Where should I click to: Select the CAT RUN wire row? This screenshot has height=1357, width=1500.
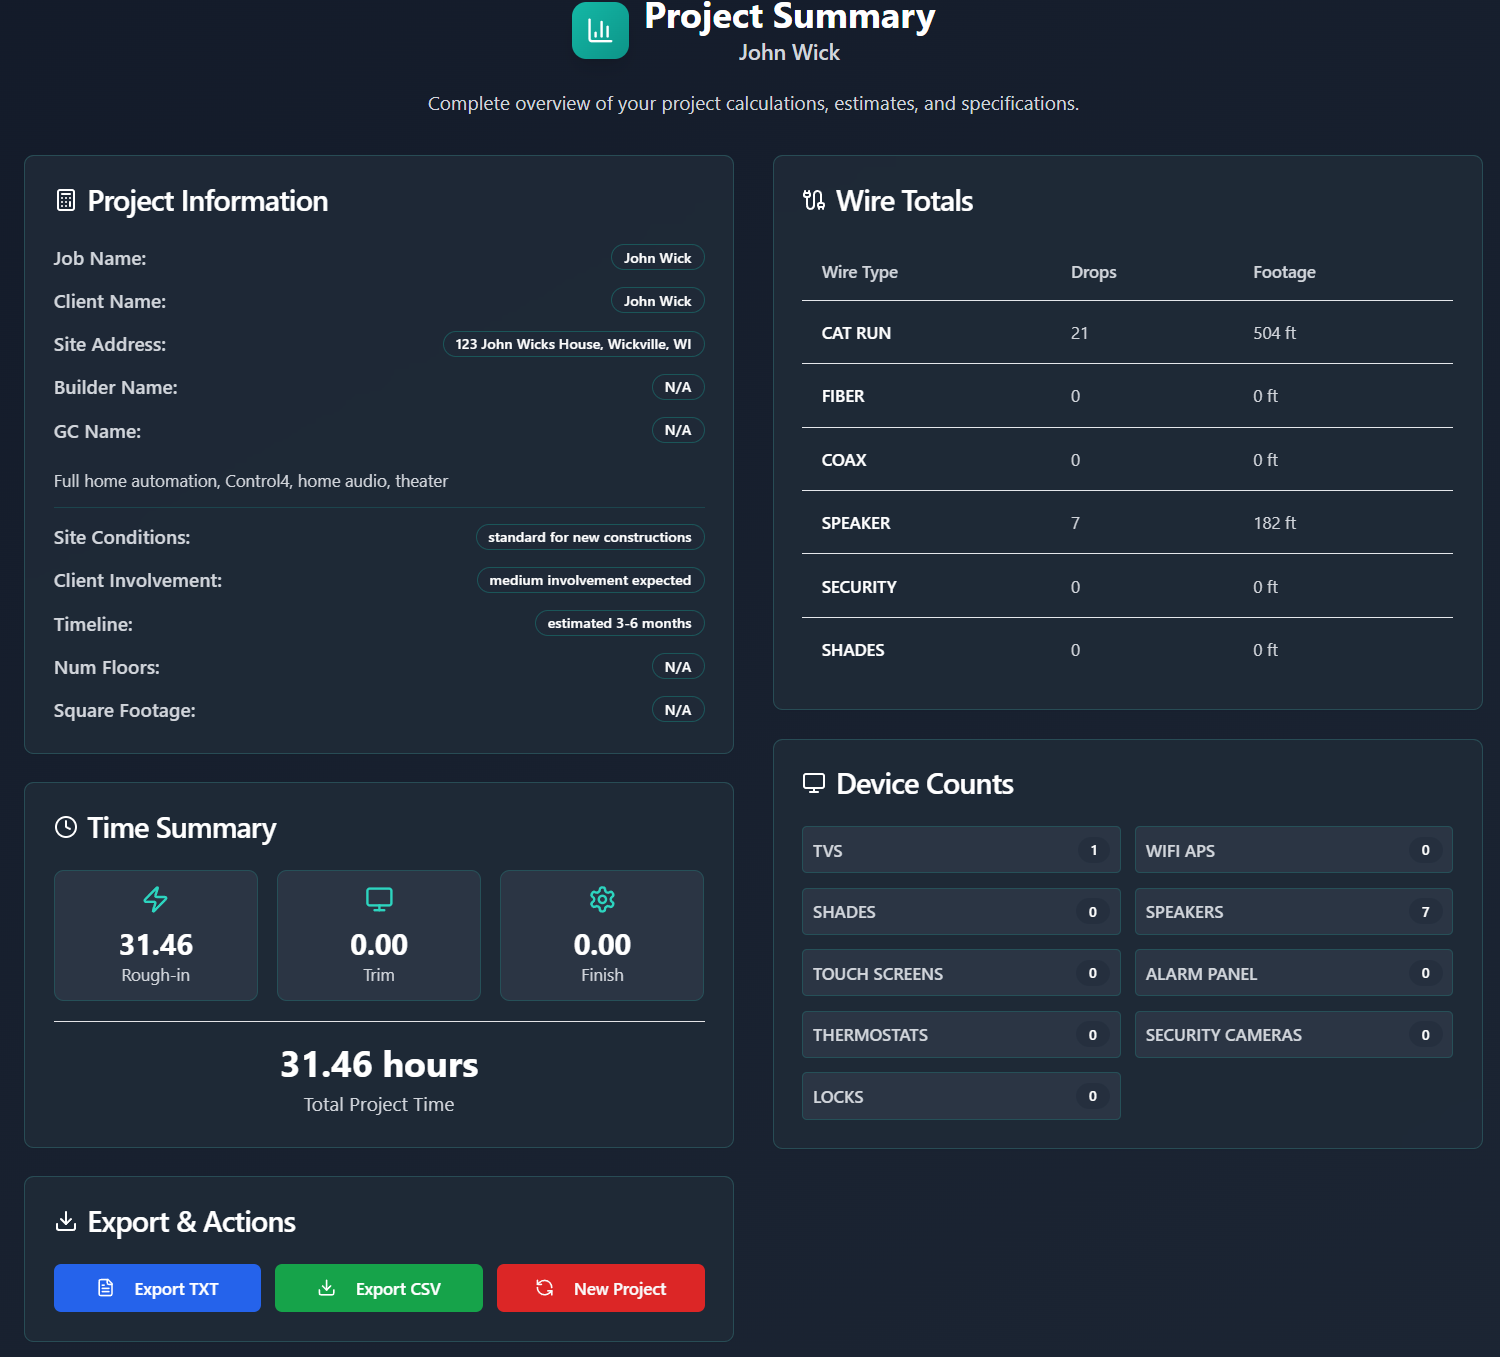(1127, 333)
